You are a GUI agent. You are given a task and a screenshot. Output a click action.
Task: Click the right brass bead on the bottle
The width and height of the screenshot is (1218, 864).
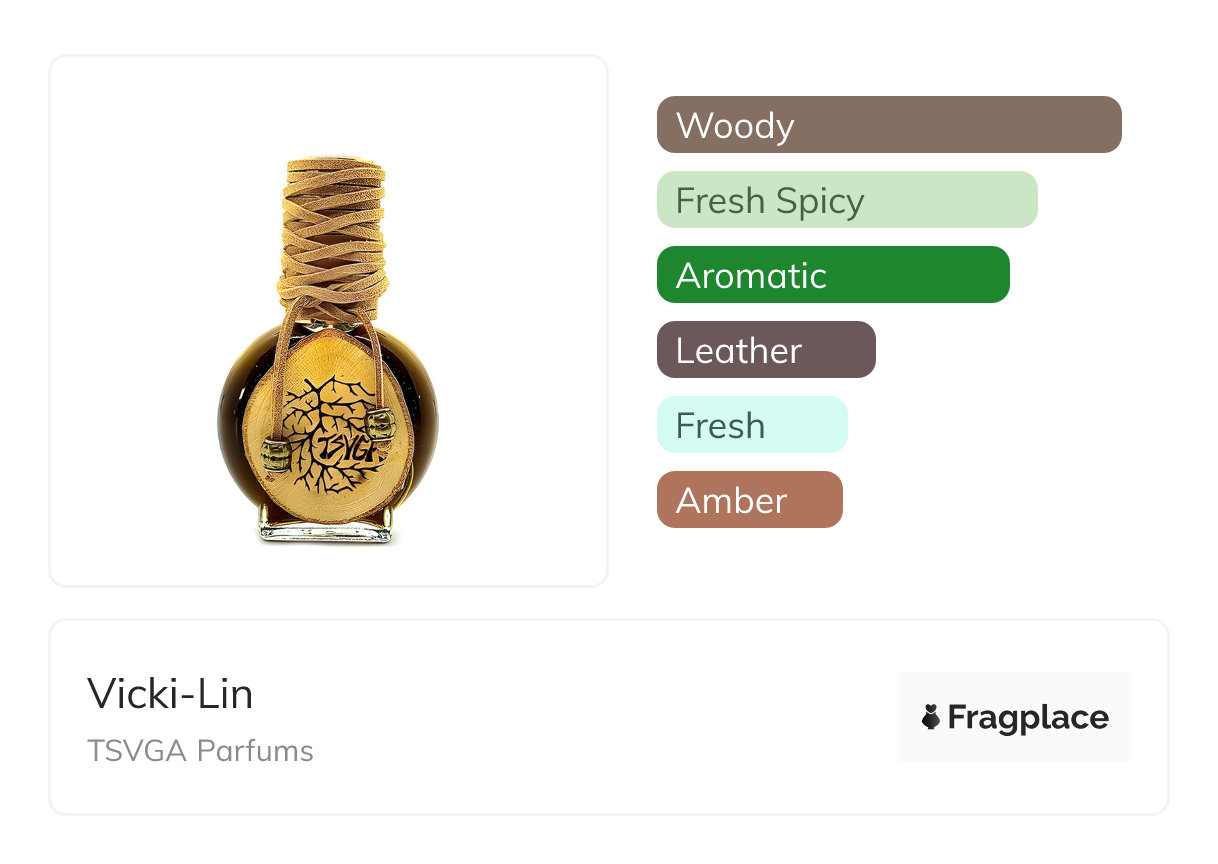click(x=379, y=424)
